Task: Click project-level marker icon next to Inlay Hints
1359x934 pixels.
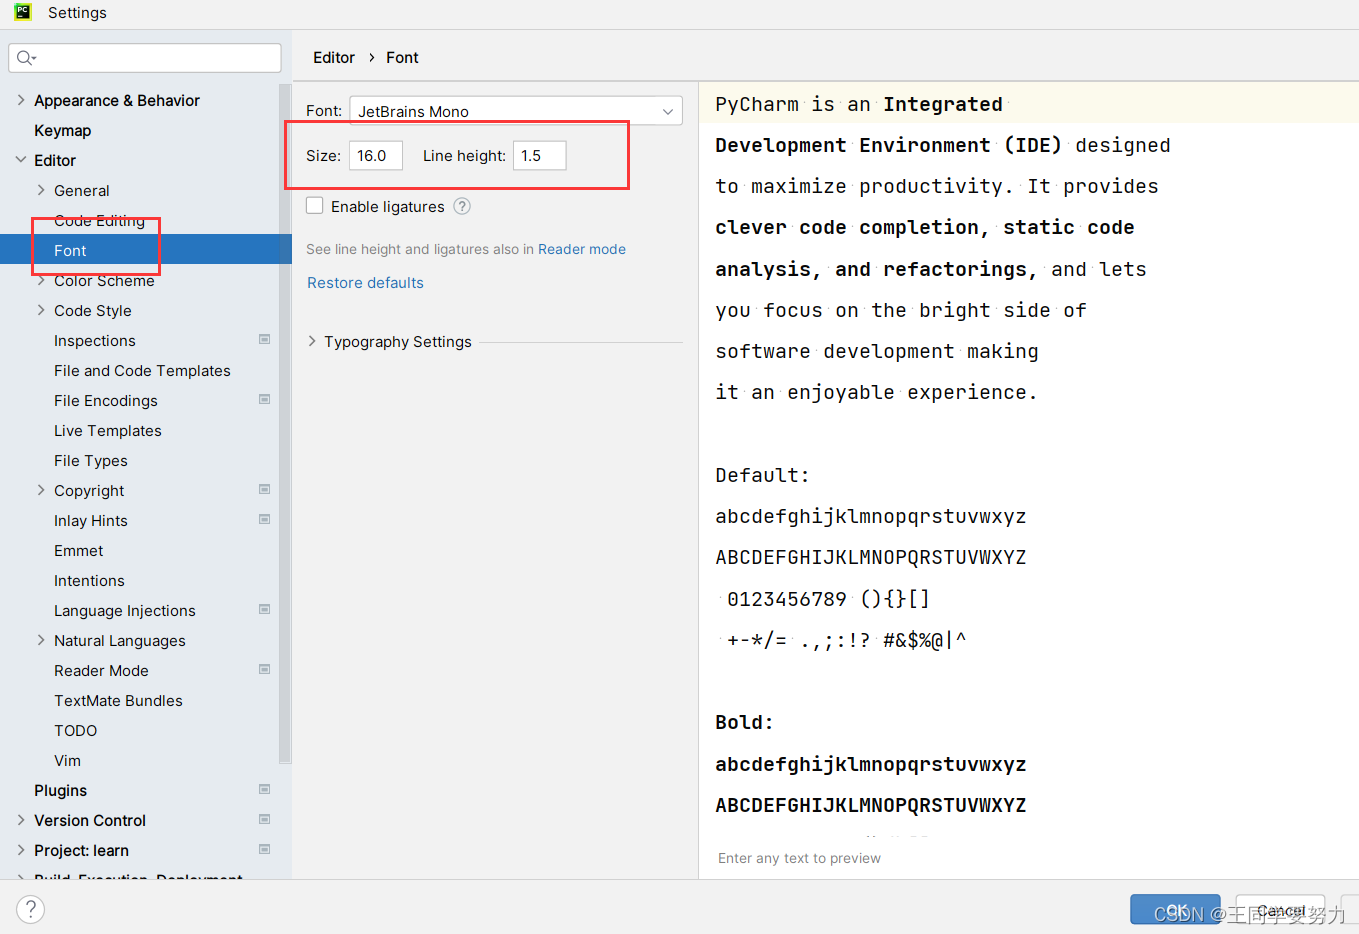Action: [264, 519]
